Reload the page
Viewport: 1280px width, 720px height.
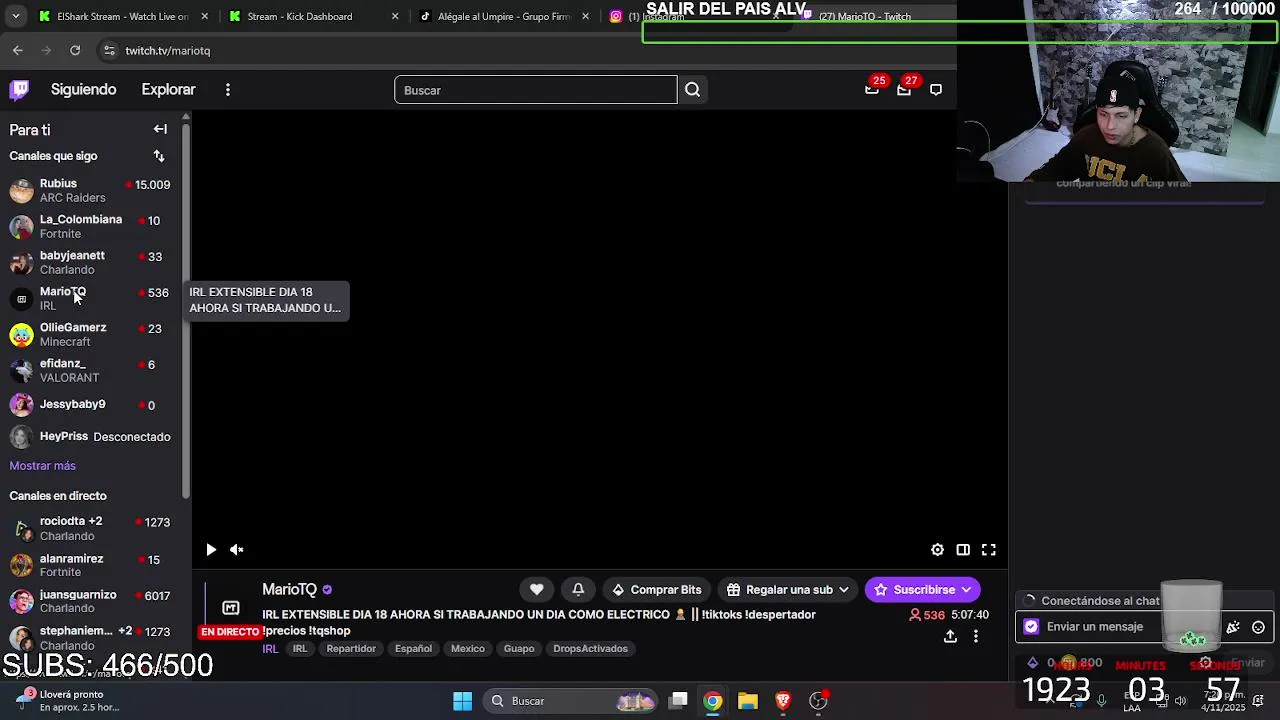point(75,50)
